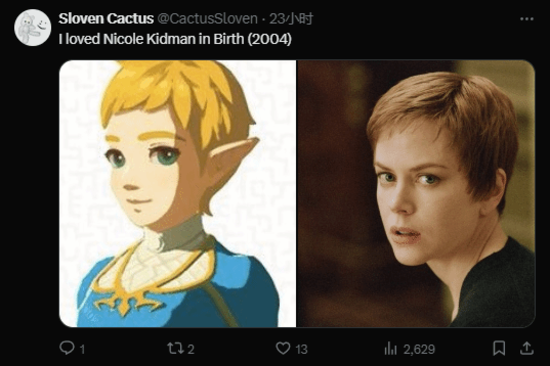Open the left illustrated character image
Image resolution: width=550 pixels, height=366 pixels.
coord(177,193)
